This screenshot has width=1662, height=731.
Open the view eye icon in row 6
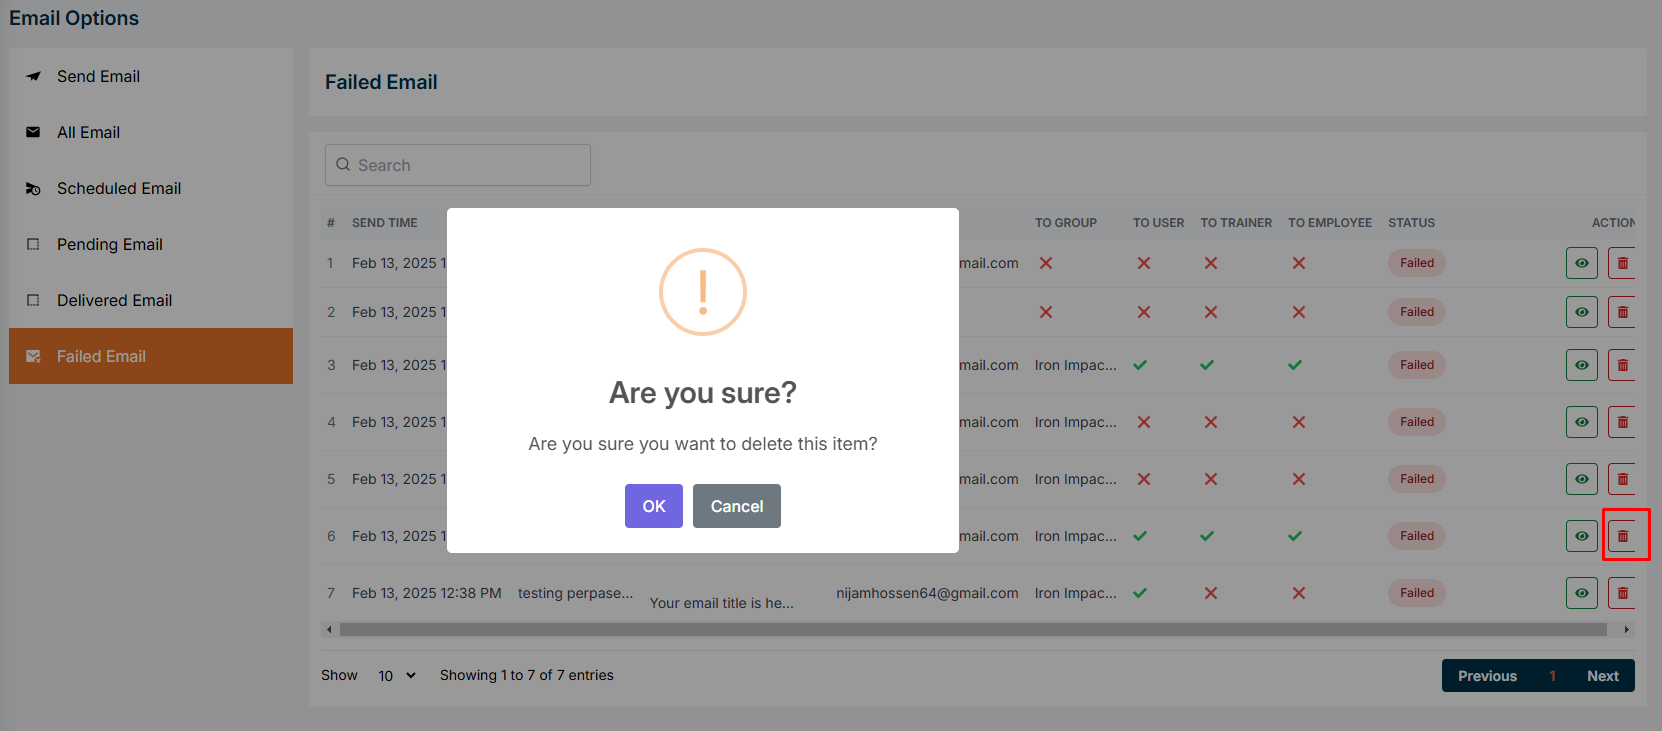(x=1581, y=536)
